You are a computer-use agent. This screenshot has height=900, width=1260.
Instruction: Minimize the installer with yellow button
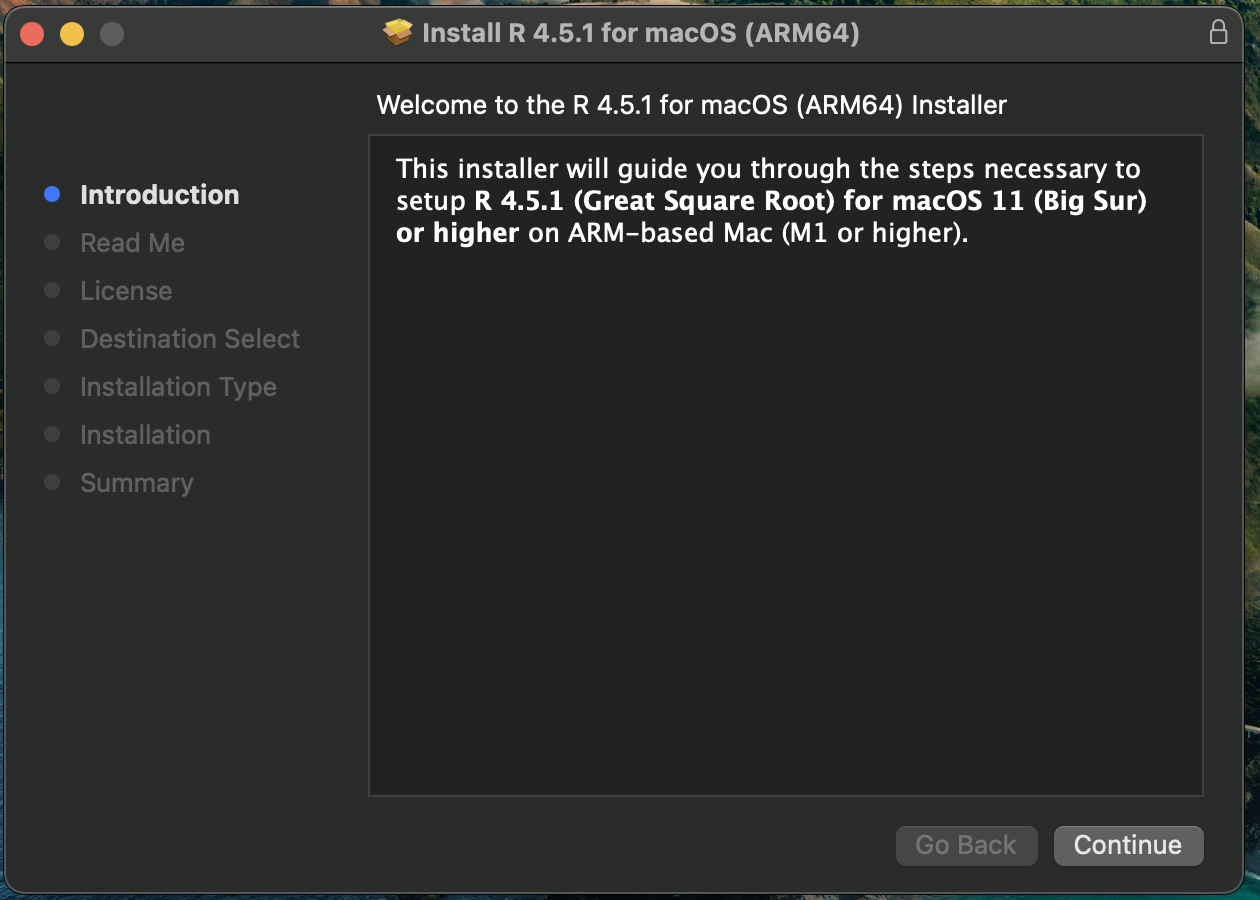point(72,34)
